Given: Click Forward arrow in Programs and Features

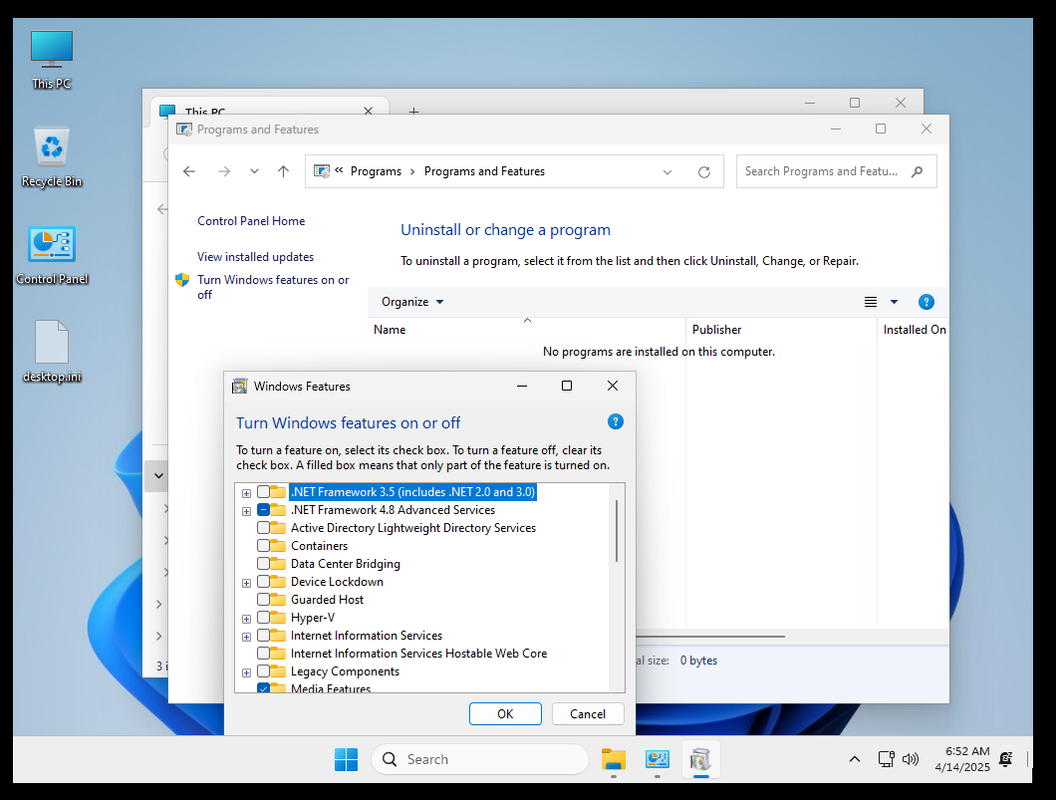Looking at the screenshot, I should [224, 172].
